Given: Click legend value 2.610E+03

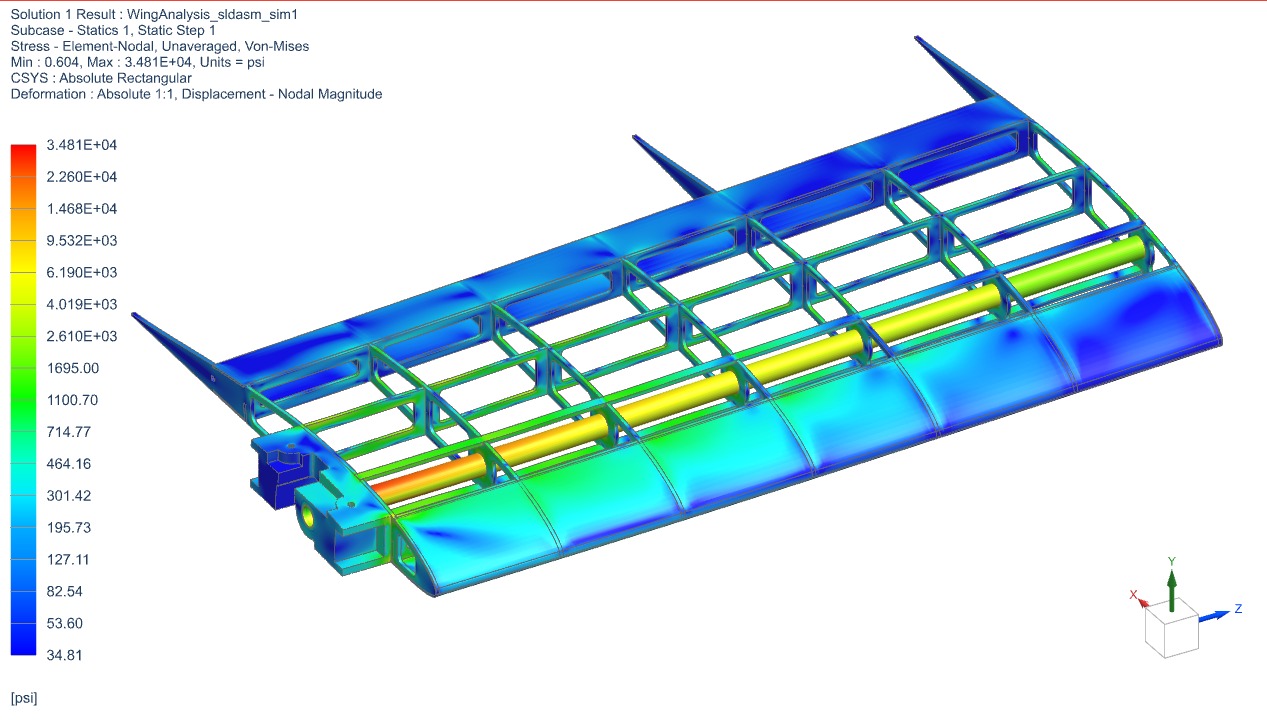Looking at the screenshot, I should [82, 337].
